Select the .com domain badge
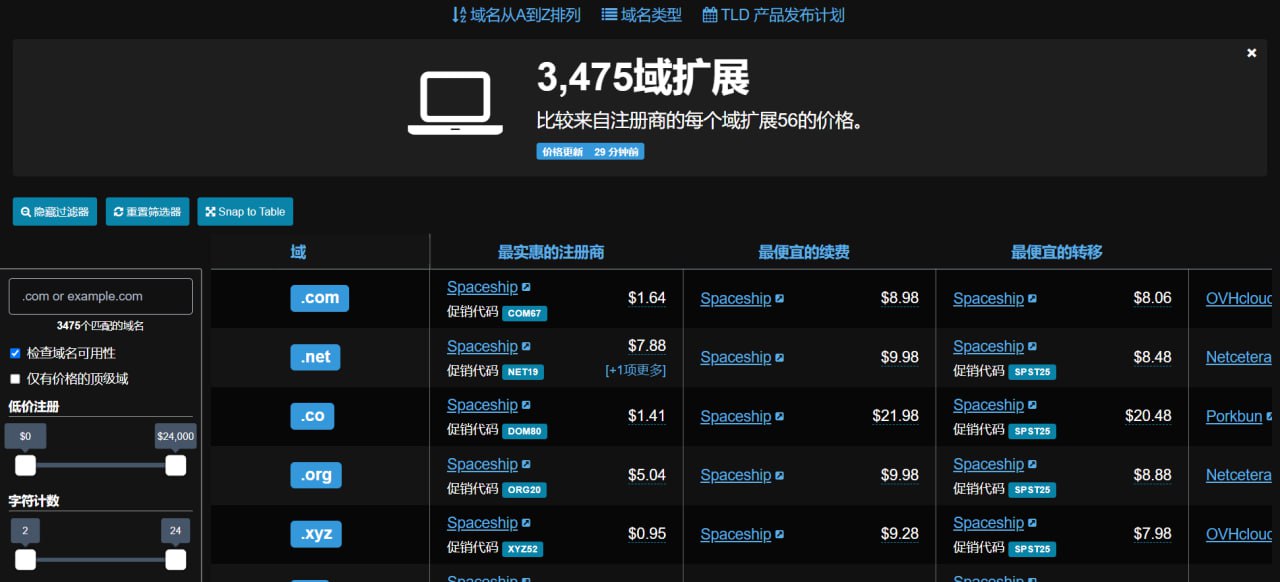The height and width of the screenshot is (582, 1280). click(x=320, y=298)
